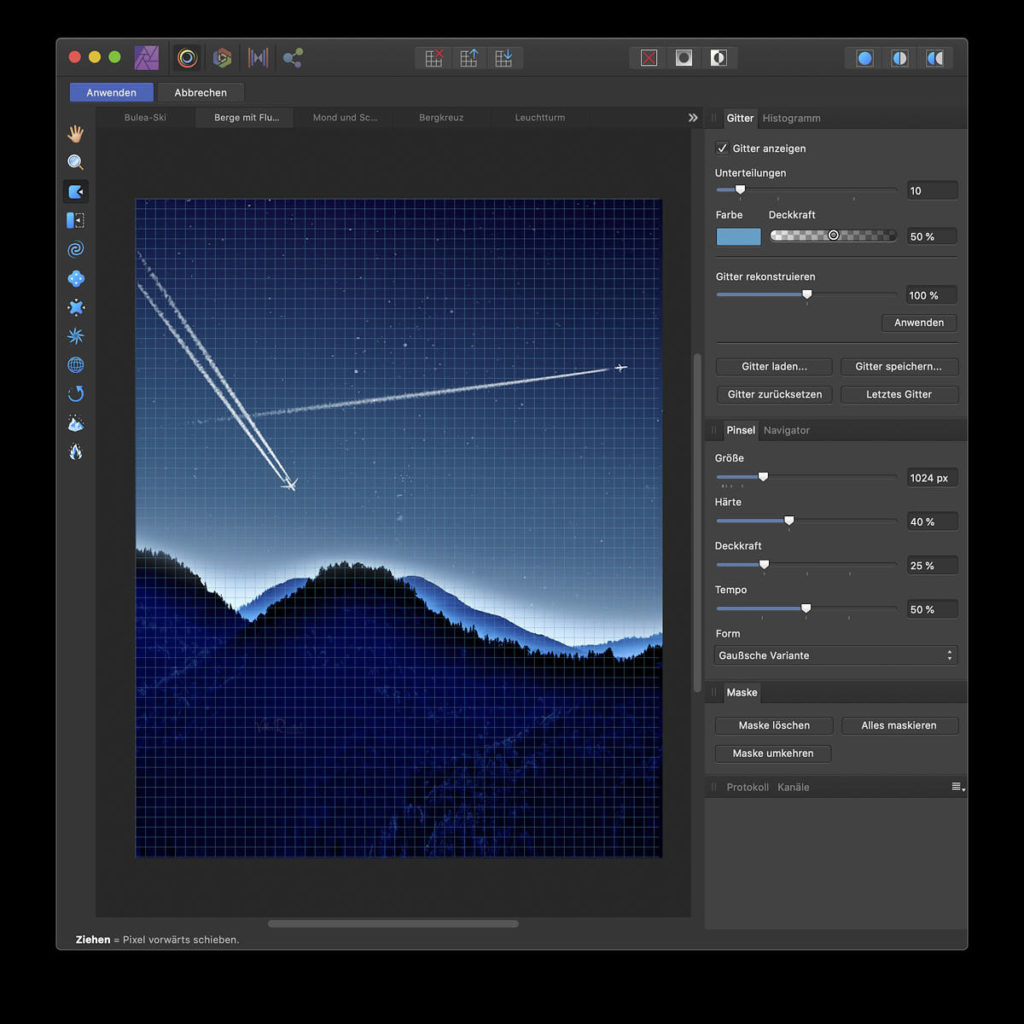1024x1024 pixels.
Task: Select the Liquify Persona circle icon
Action: [187, 57]
